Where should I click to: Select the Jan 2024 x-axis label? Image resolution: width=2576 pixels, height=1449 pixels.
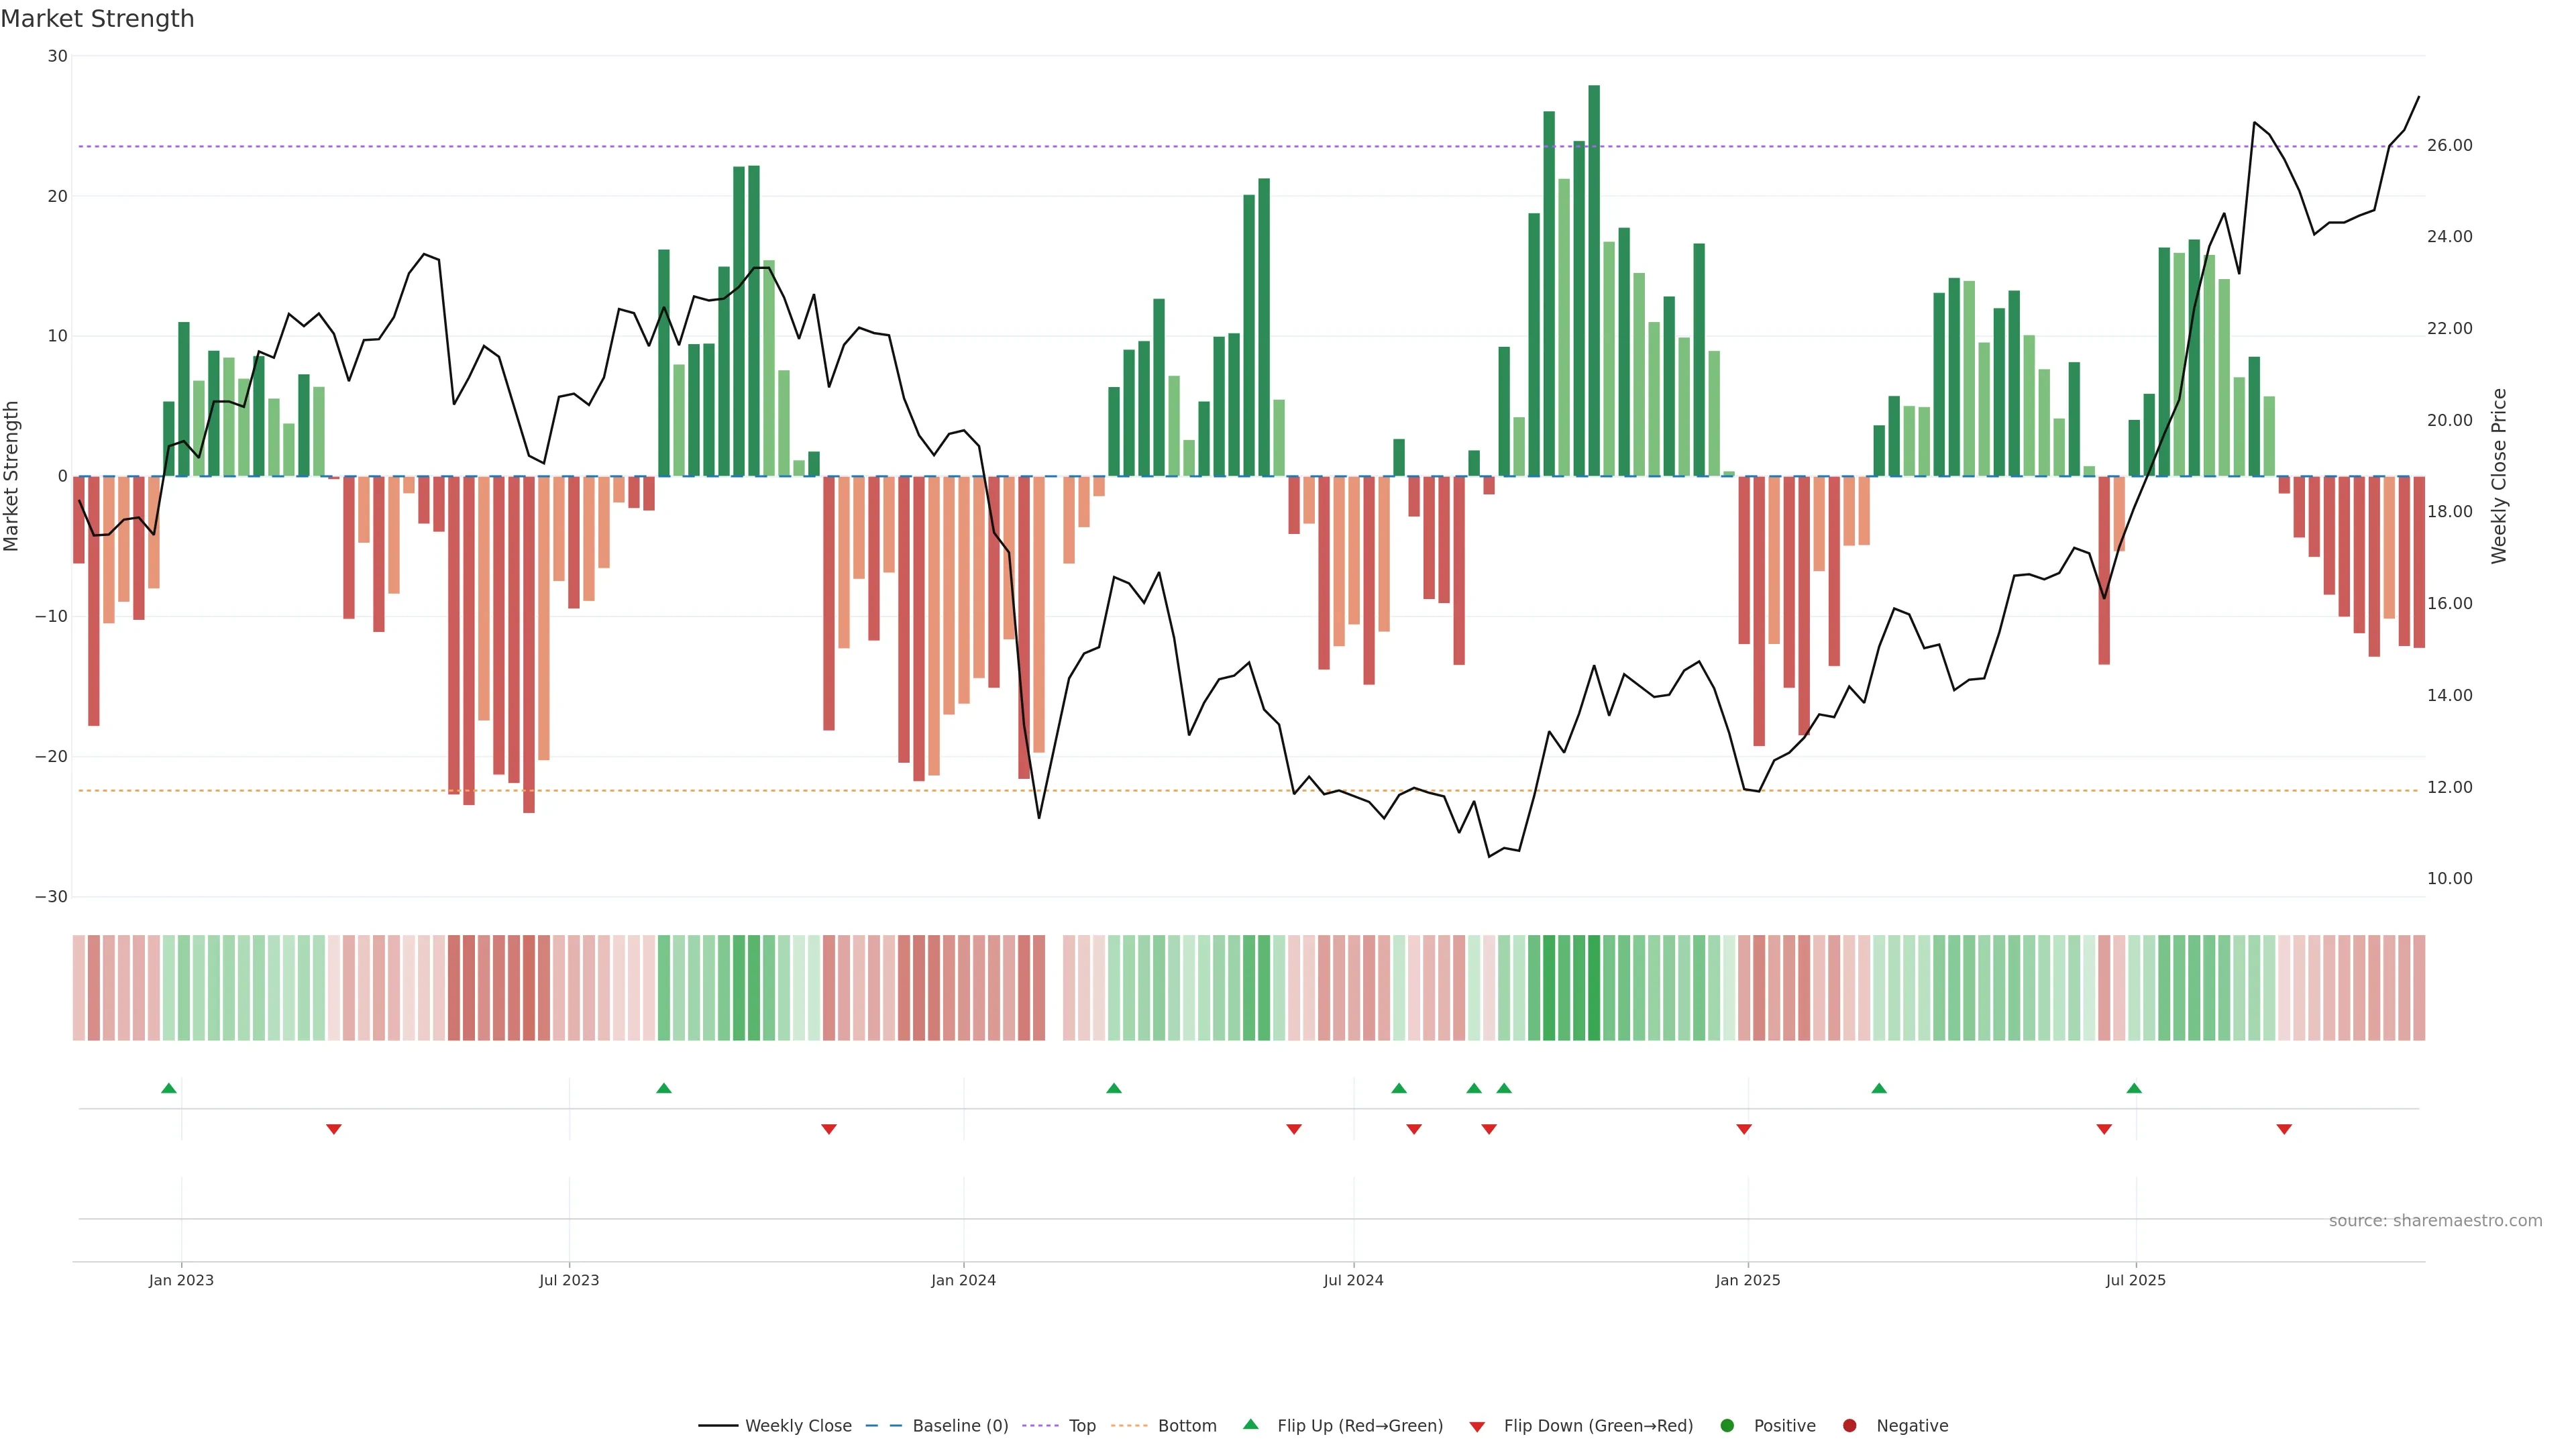click(963, 1280)
